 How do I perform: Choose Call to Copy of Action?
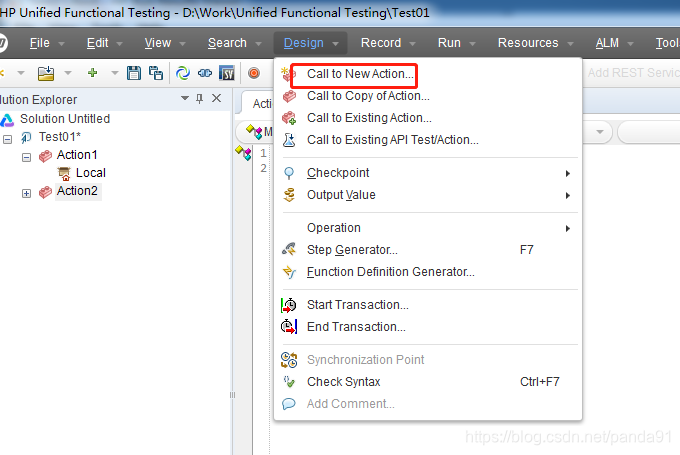pyautogui.click(x=428, y=96)
